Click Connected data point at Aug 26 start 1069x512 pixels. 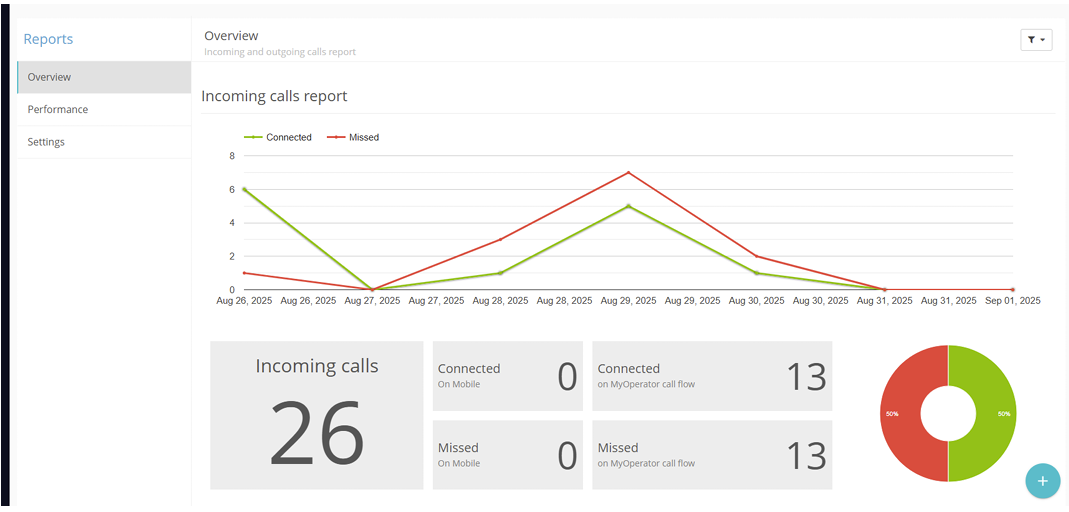pyautogui.click(x=244, y=189)
